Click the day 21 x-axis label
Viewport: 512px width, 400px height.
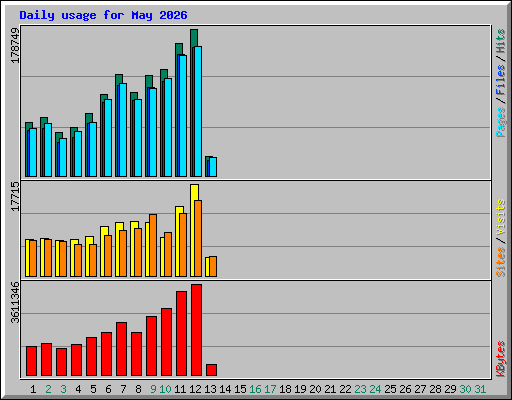pyautogui.click(x=330, y=389)
